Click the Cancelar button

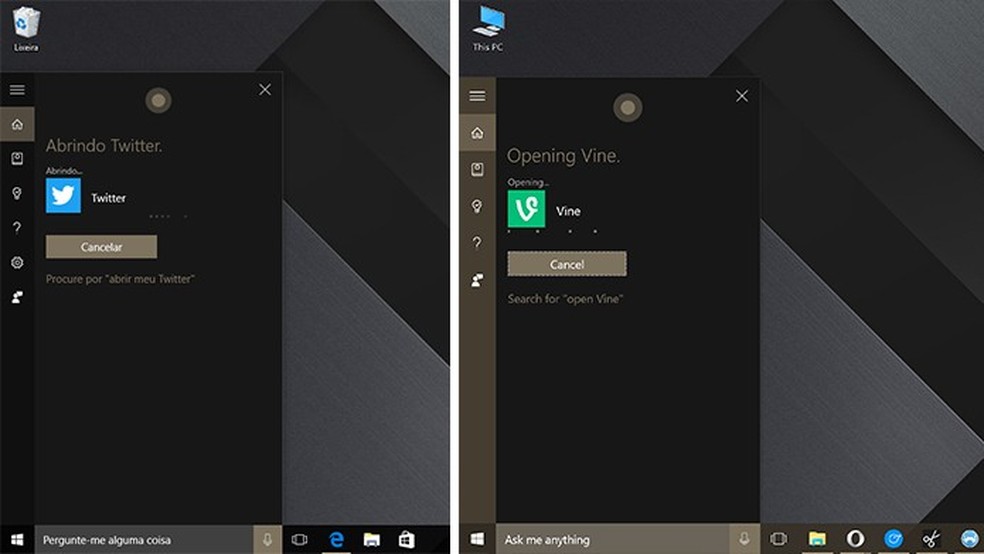coord(101,247)
